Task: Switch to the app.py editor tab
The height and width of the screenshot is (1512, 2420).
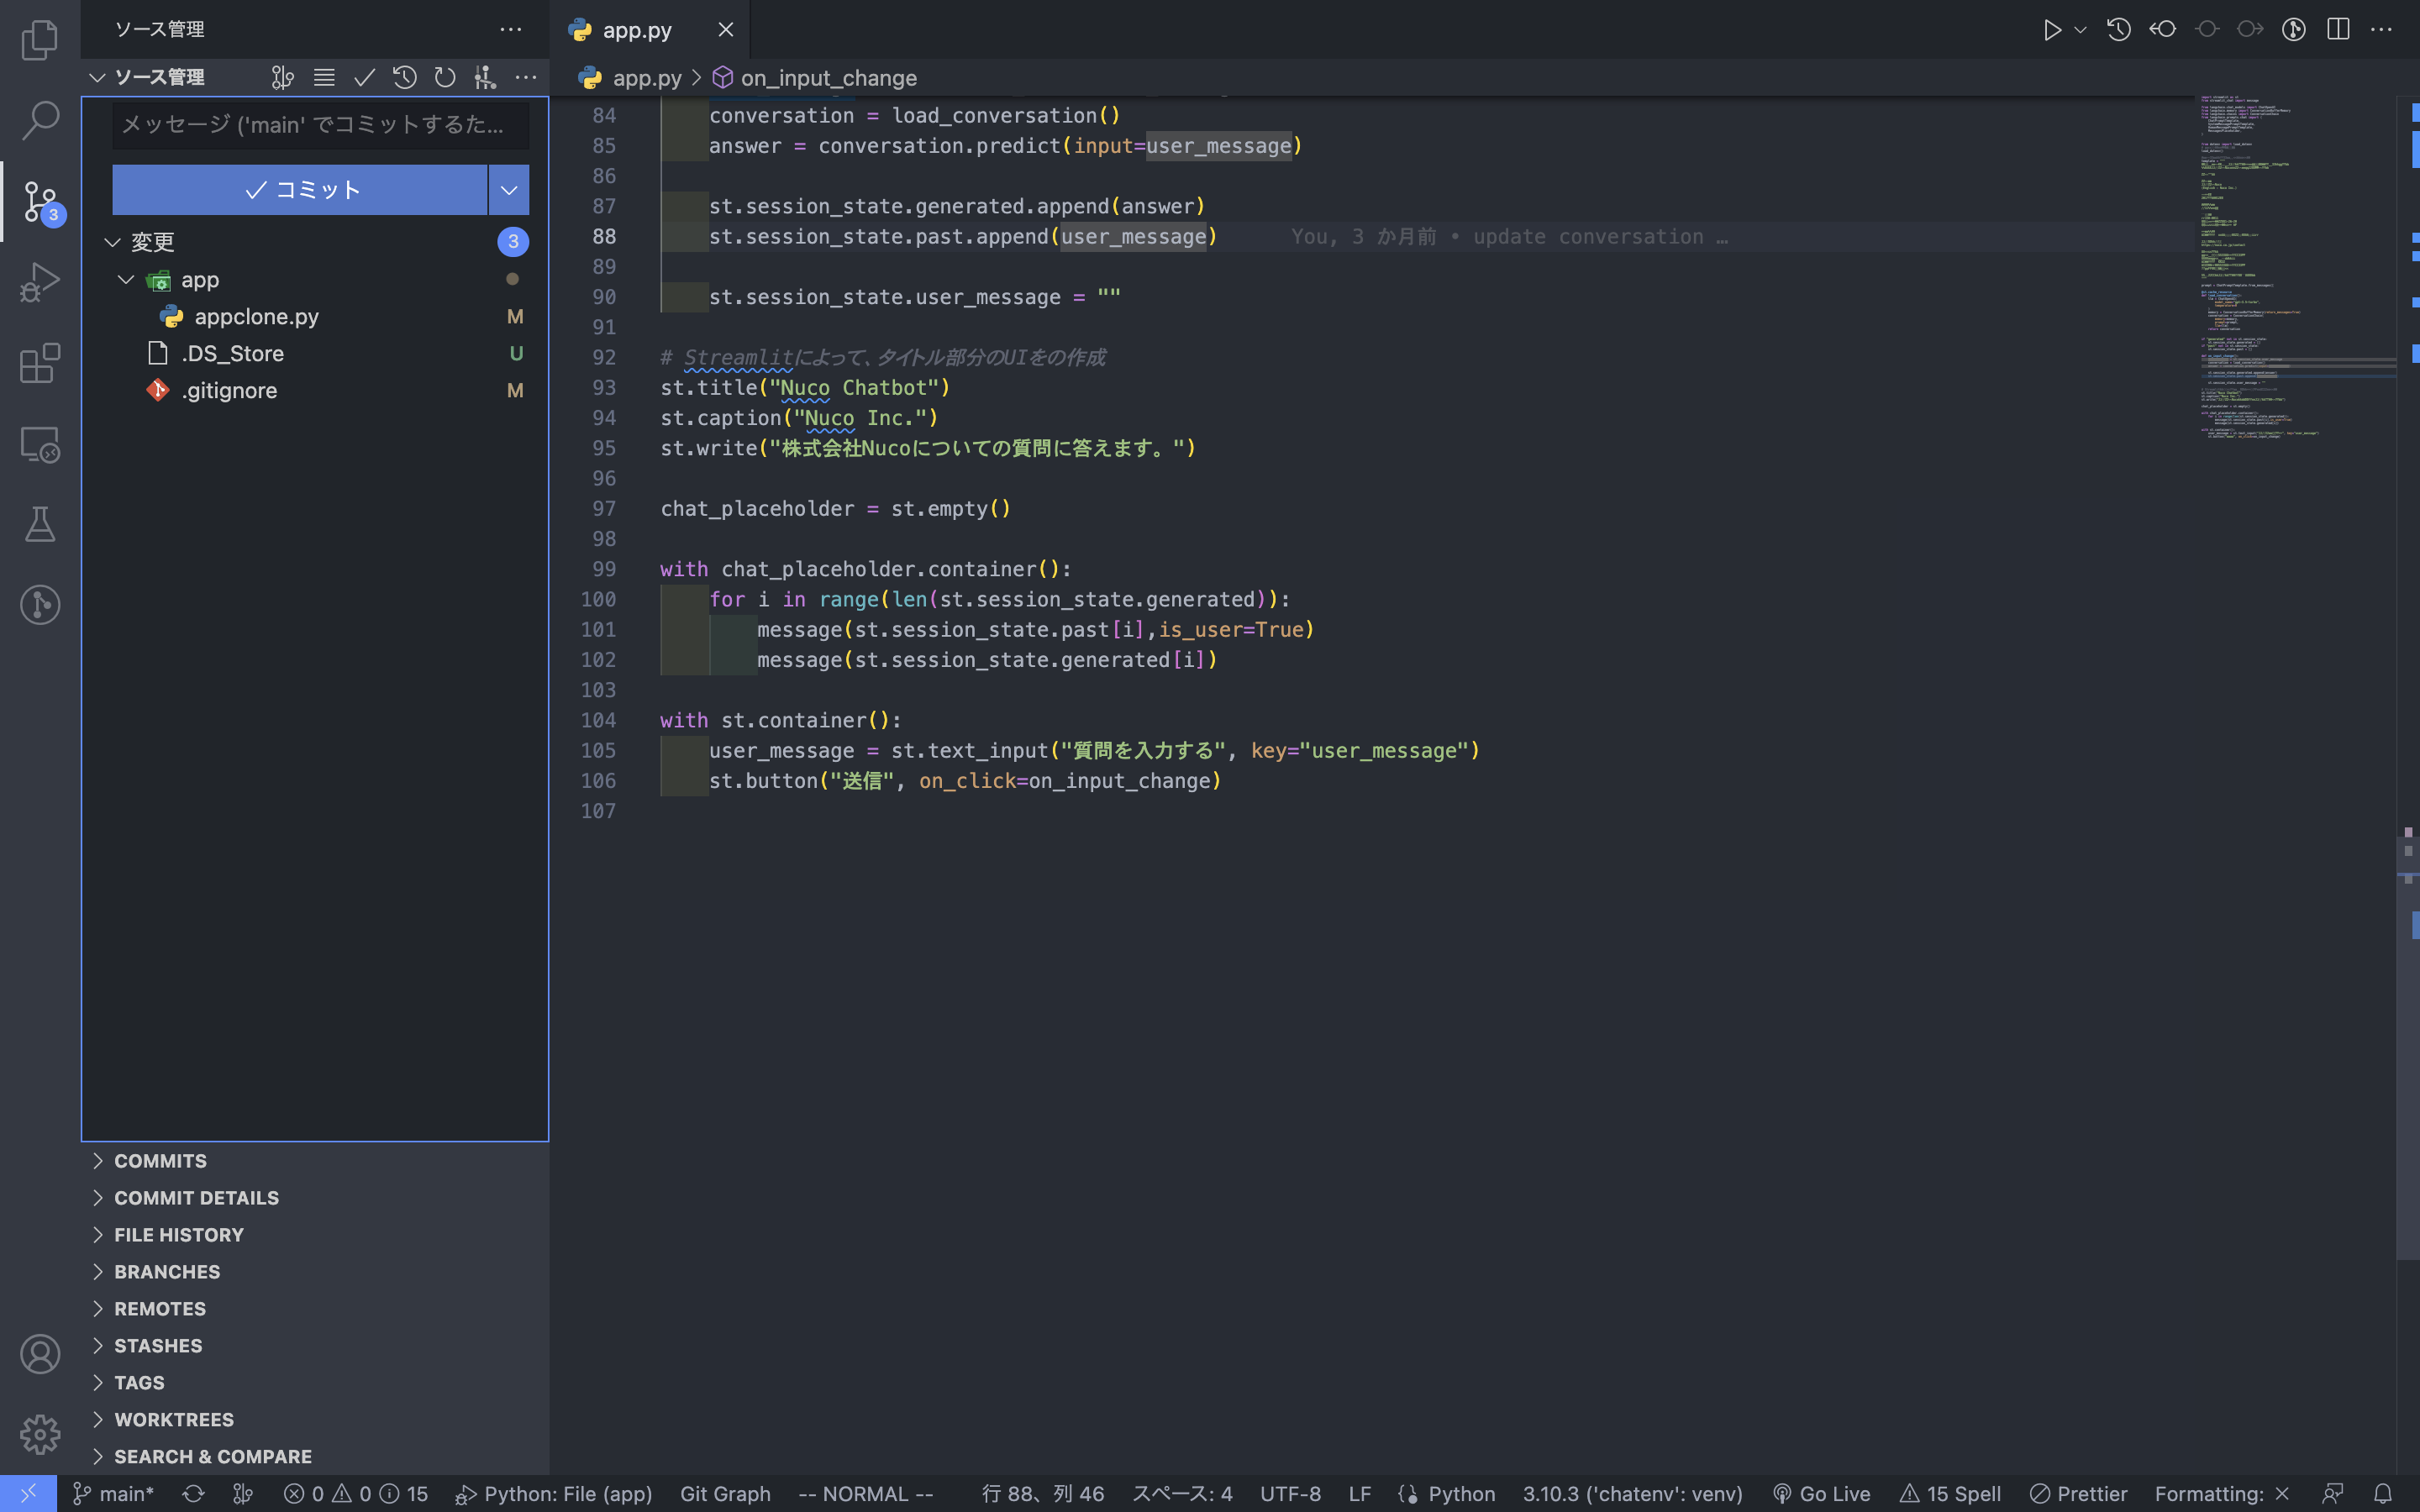Action: tap(638, 29)
